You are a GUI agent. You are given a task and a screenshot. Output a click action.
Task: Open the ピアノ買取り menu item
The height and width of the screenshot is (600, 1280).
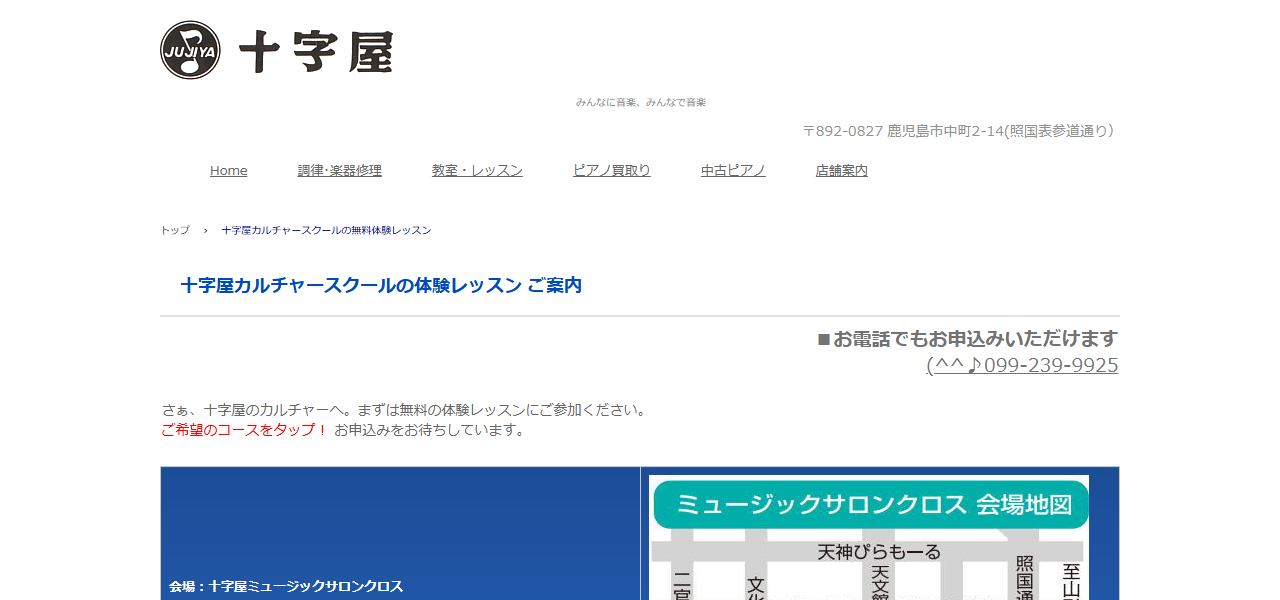coord(612,171)
